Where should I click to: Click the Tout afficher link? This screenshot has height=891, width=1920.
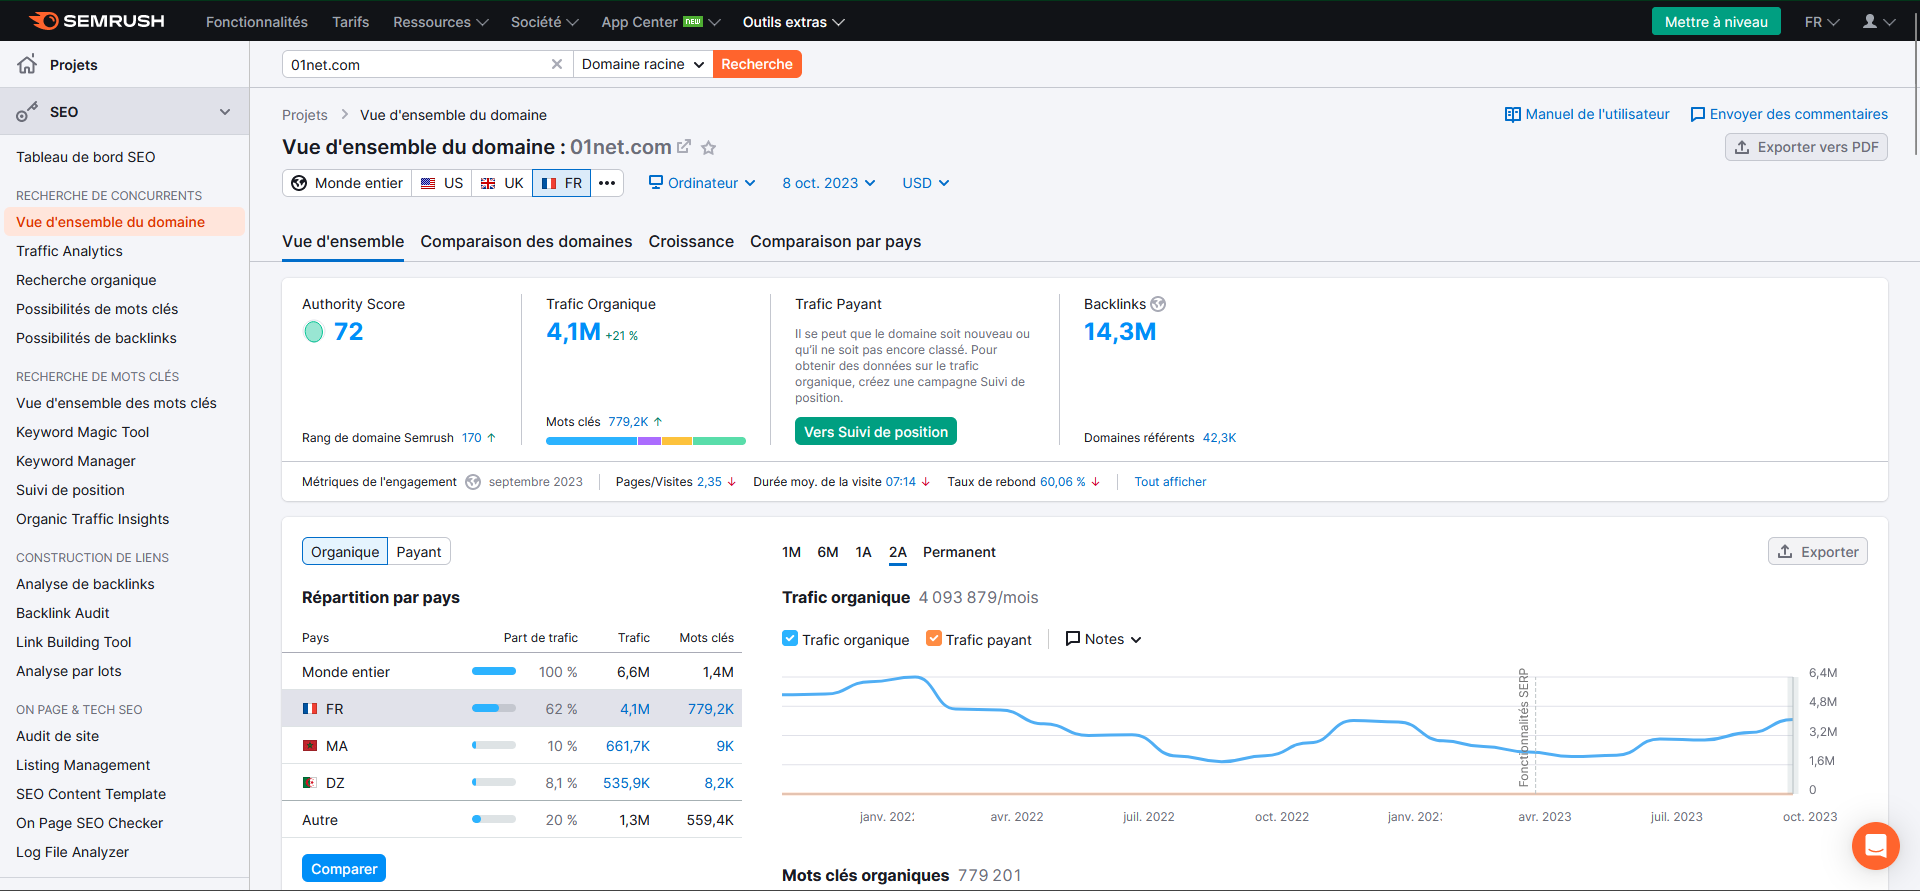(x=1170, y=482)
